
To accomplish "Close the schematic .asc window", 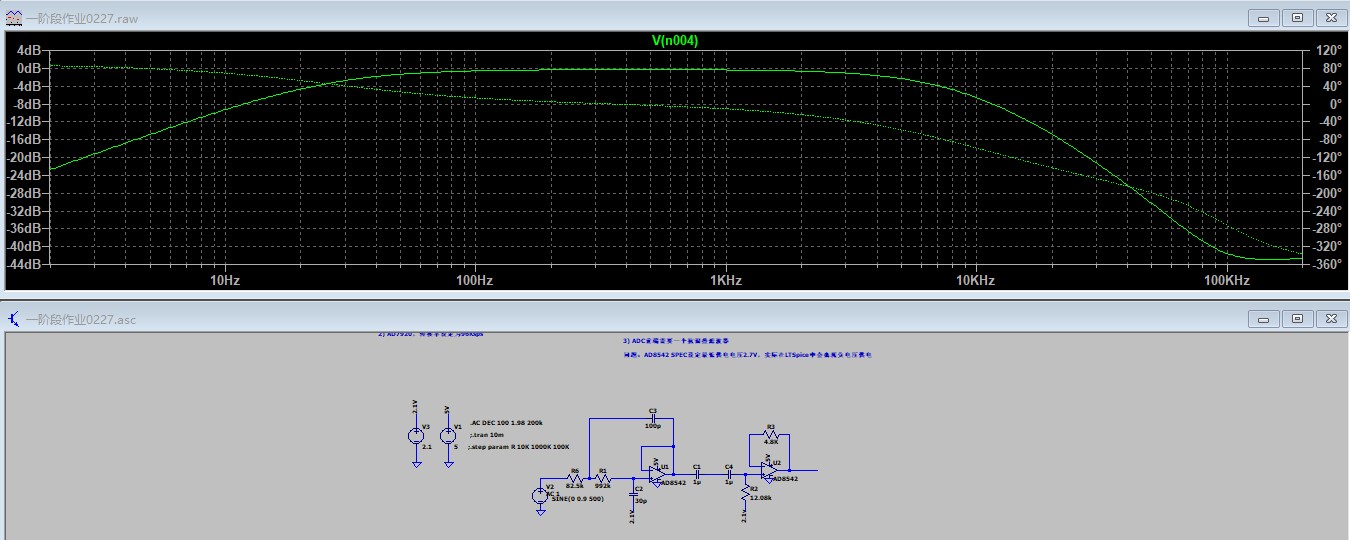I will coord(1330,319).
